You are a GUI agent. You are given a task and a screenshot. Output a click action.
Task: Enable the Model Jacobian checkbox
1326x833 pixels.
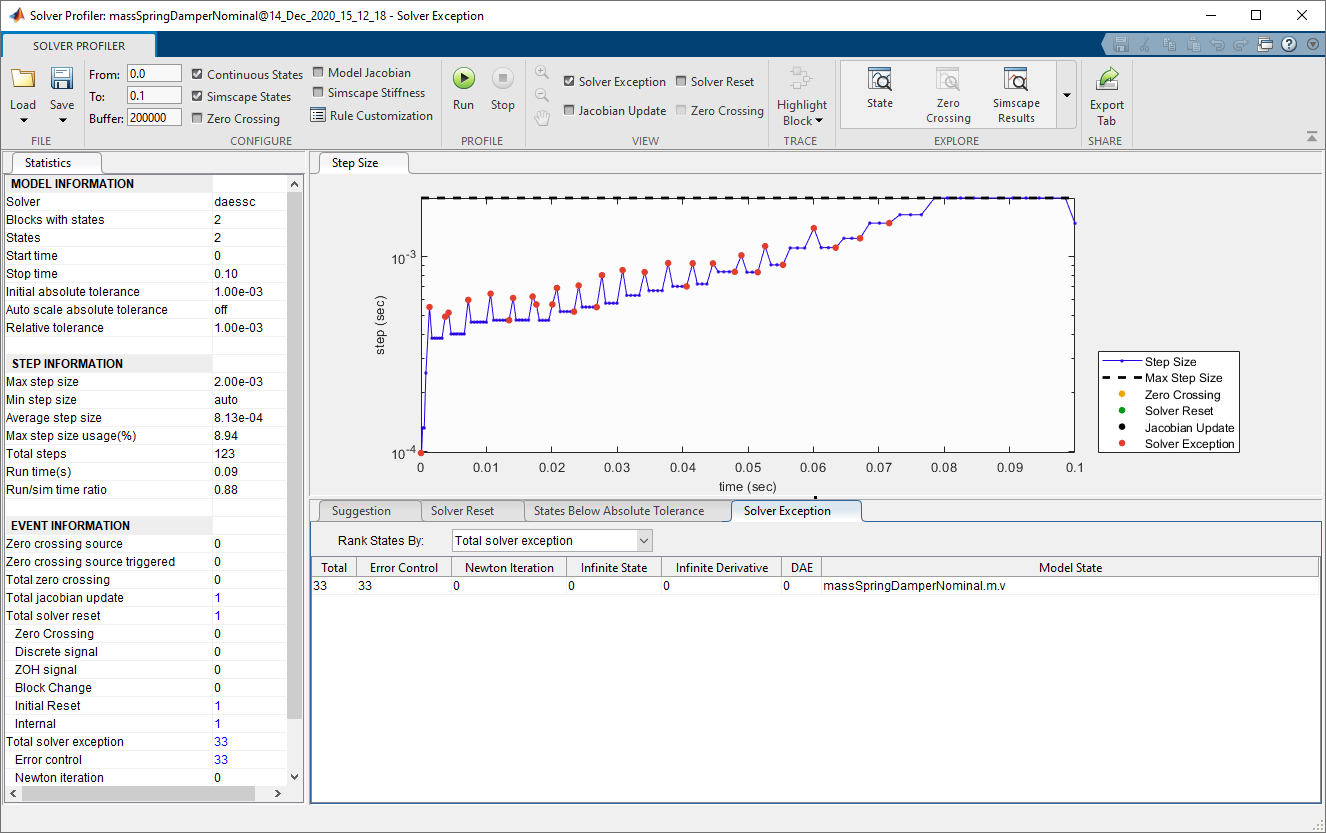click(x=318, y=72)
